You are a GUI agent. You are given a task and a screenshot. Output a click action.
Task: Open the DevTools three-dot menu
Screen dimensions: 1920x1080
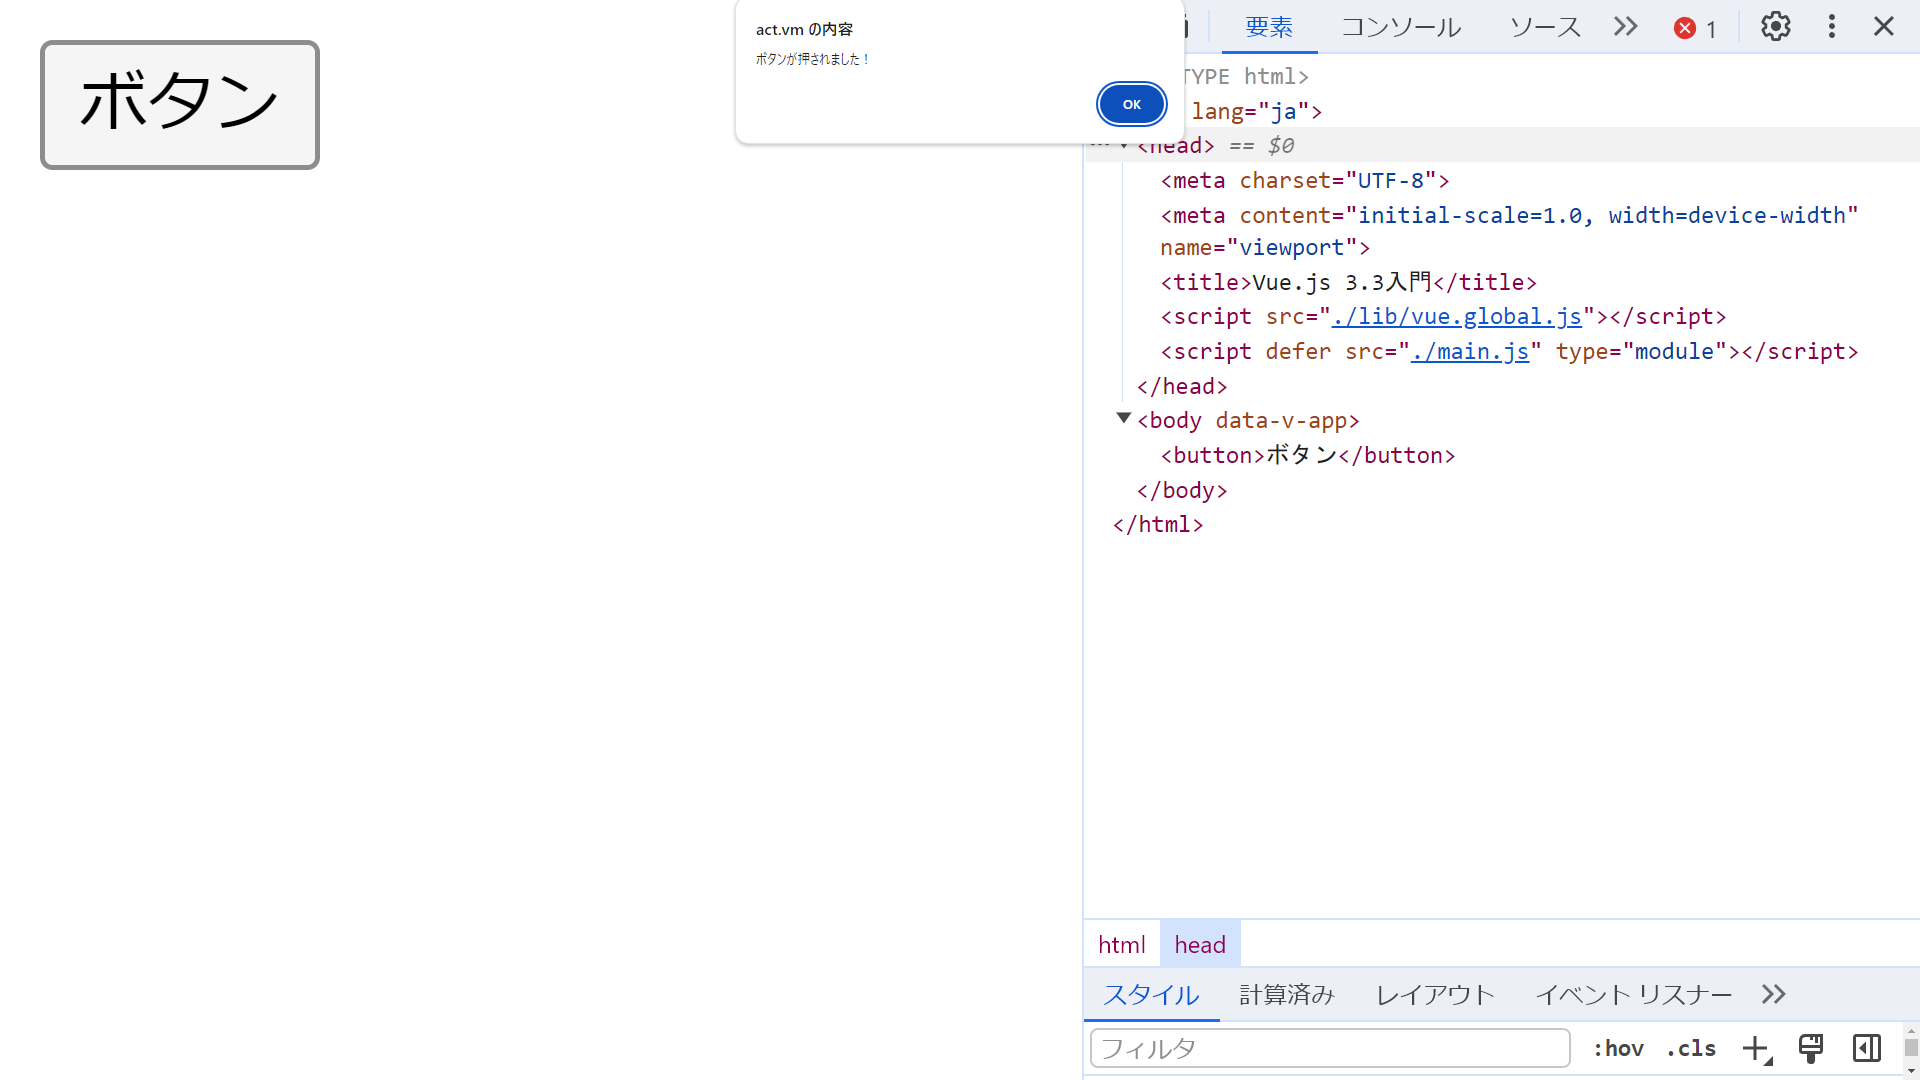1831,27
